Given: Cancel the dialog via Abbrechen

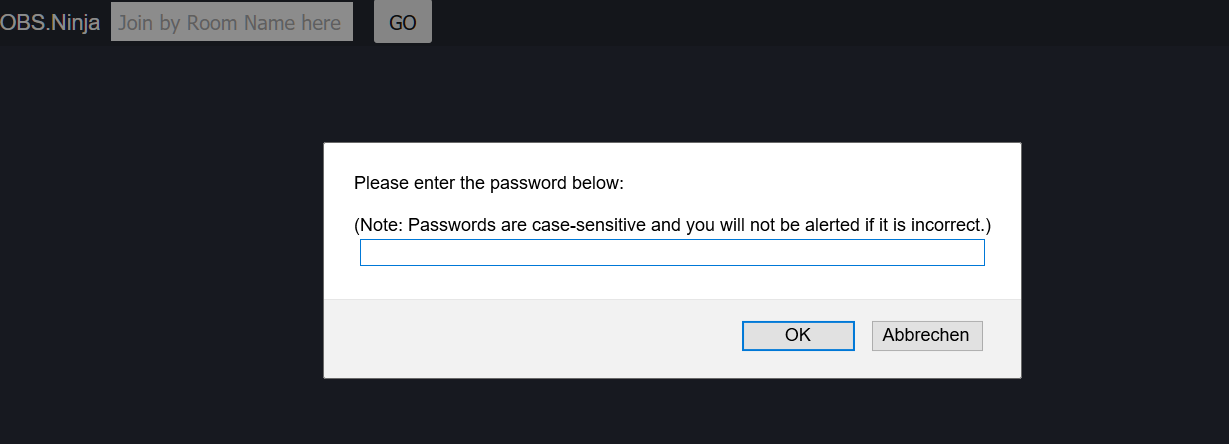Looking at the screenshot, I should pos(927,335).
